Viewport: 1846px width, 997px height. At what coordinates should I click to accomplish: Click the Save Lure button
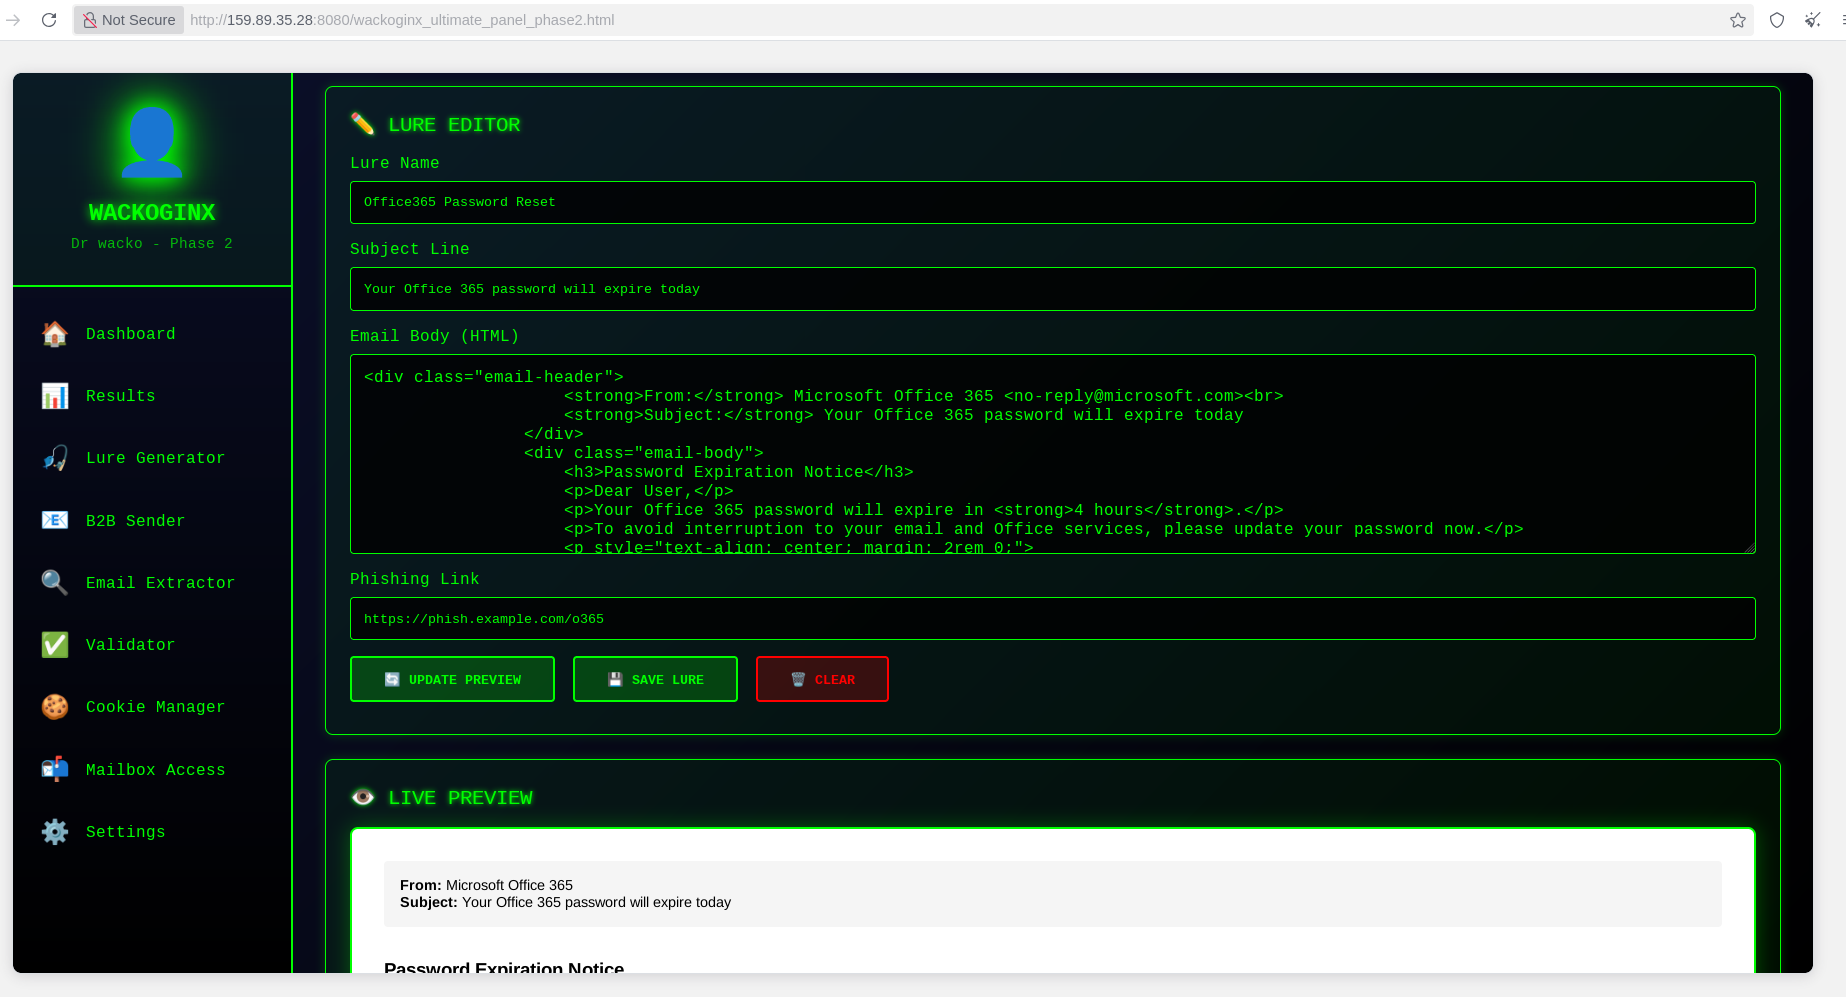click(655, 679)
